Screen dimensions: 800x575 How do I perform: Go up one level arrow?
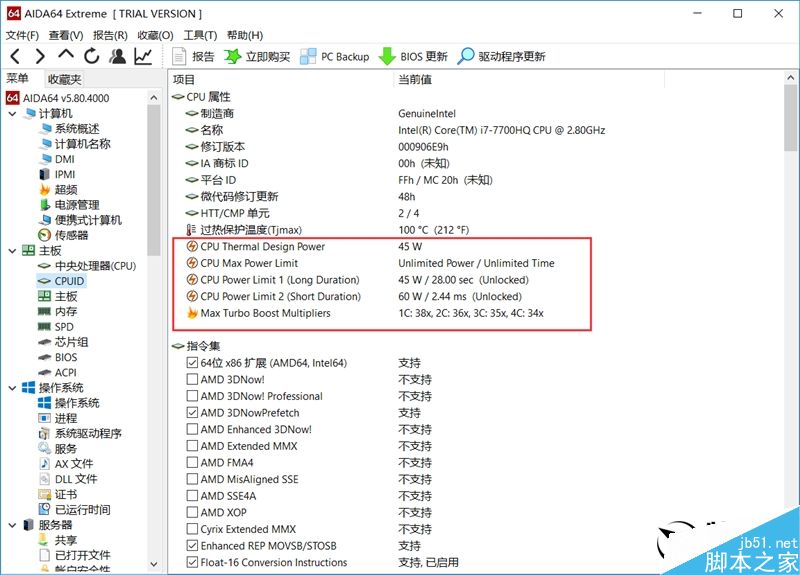click(x=66, y=55)
